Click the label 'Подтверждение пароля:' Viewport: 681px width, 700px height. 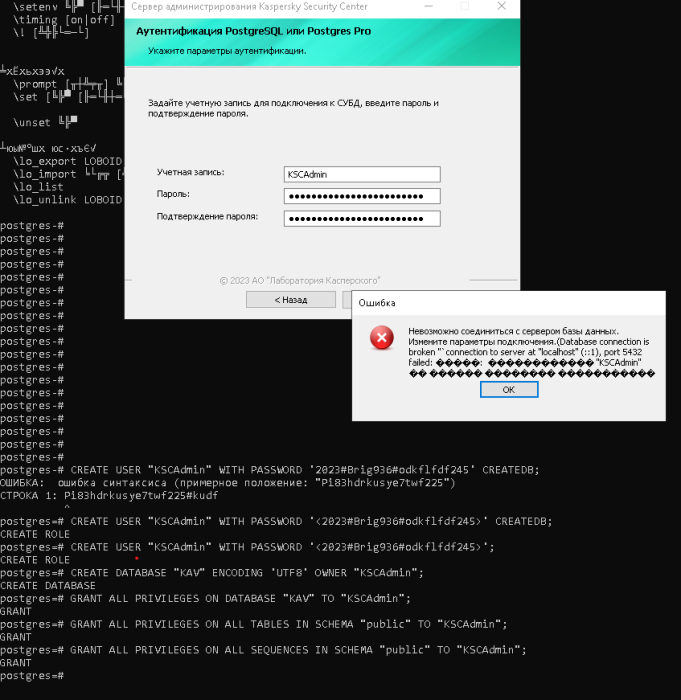[207, 217]
